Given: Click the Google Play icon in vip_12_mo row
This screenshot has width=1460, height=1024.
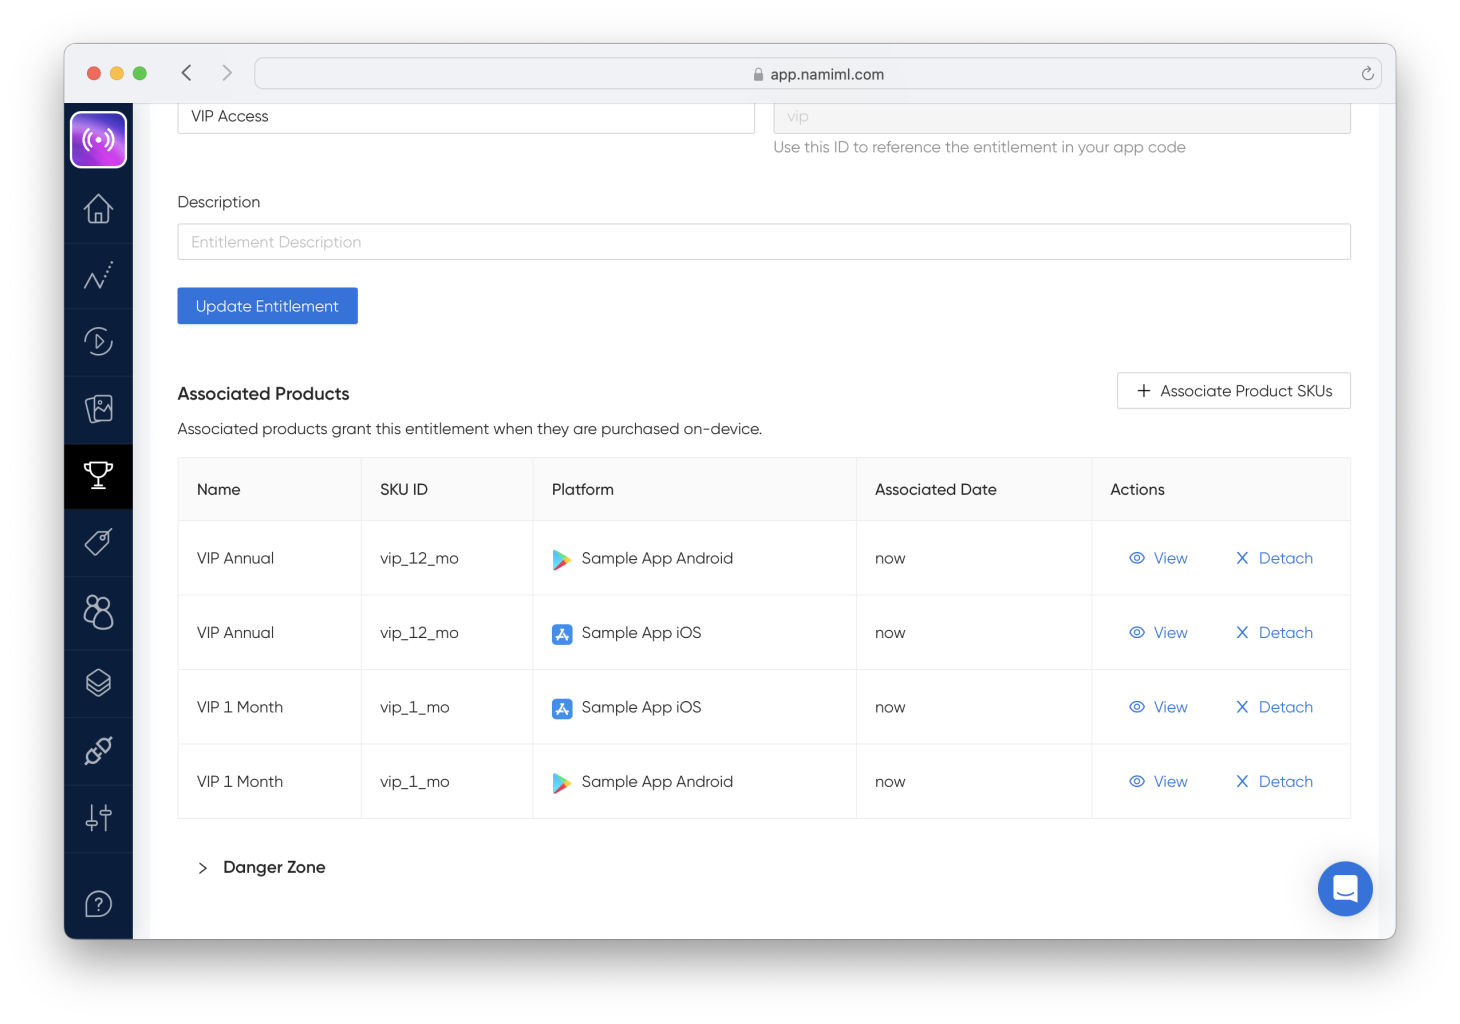Looking at the screenshot, I should pyautogui.click(x=562, y=559).
